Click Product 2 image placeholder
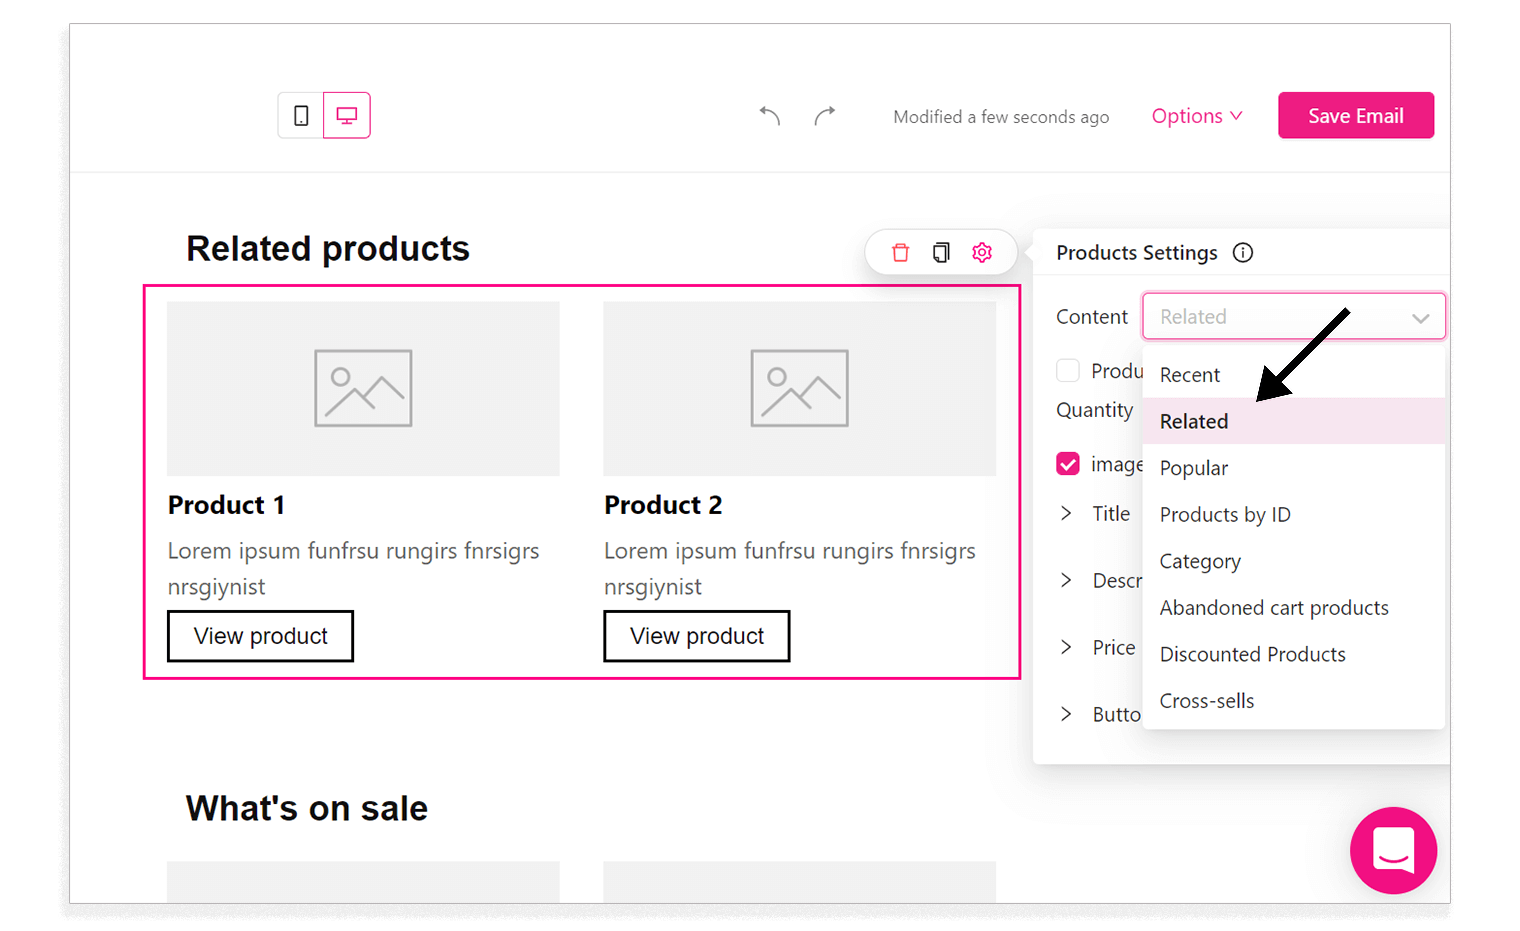Image resolution: width=1520 pixels, height=931 pixels. (799, 388)
